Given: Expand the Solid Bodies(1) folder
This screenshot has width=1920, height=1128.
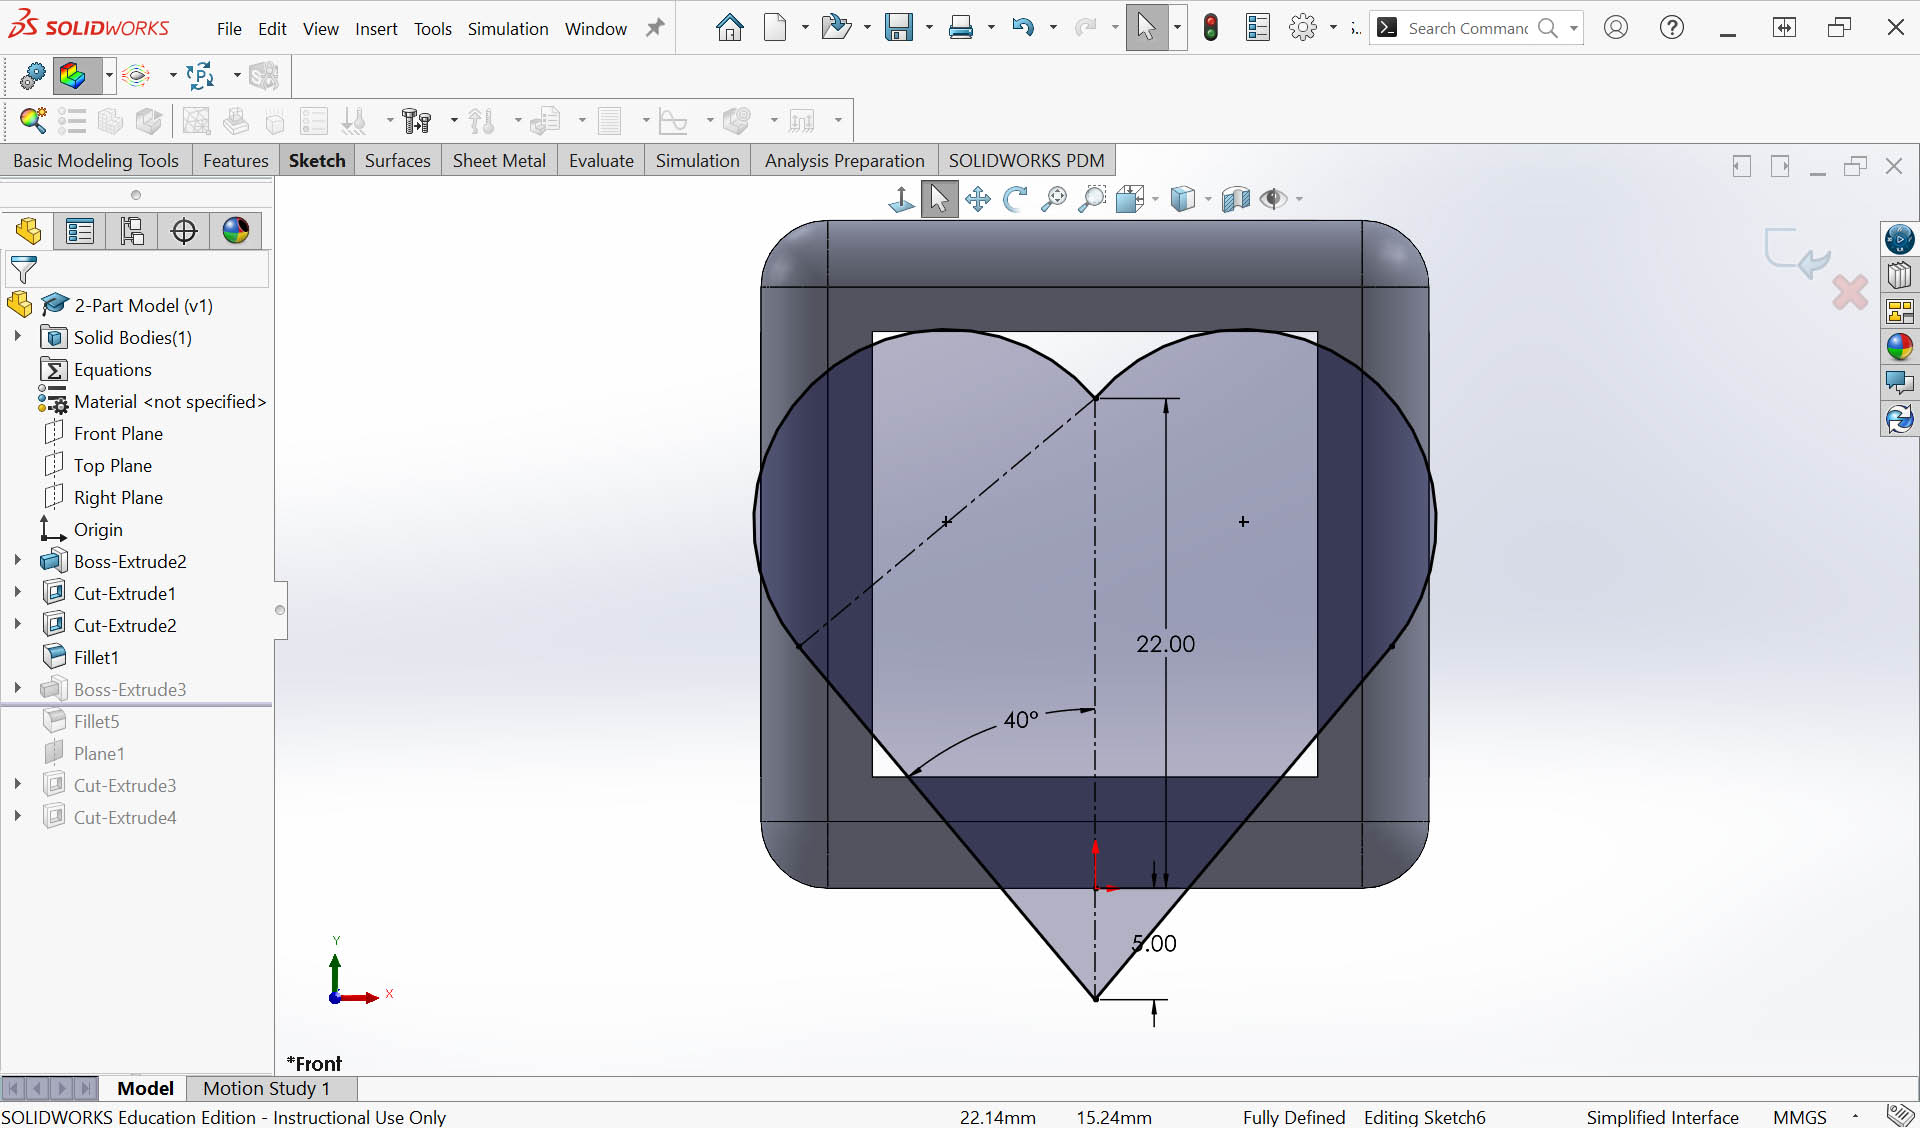Looking at the screenshot, I should pyautogui.click(x=17, y=337).
